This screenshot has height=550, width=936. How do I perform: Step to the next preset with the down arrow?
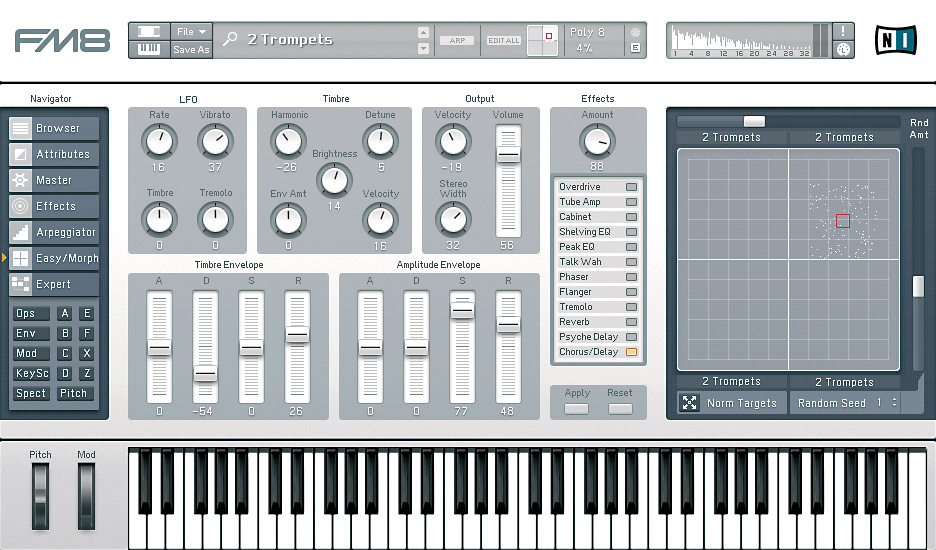[424, 48]
